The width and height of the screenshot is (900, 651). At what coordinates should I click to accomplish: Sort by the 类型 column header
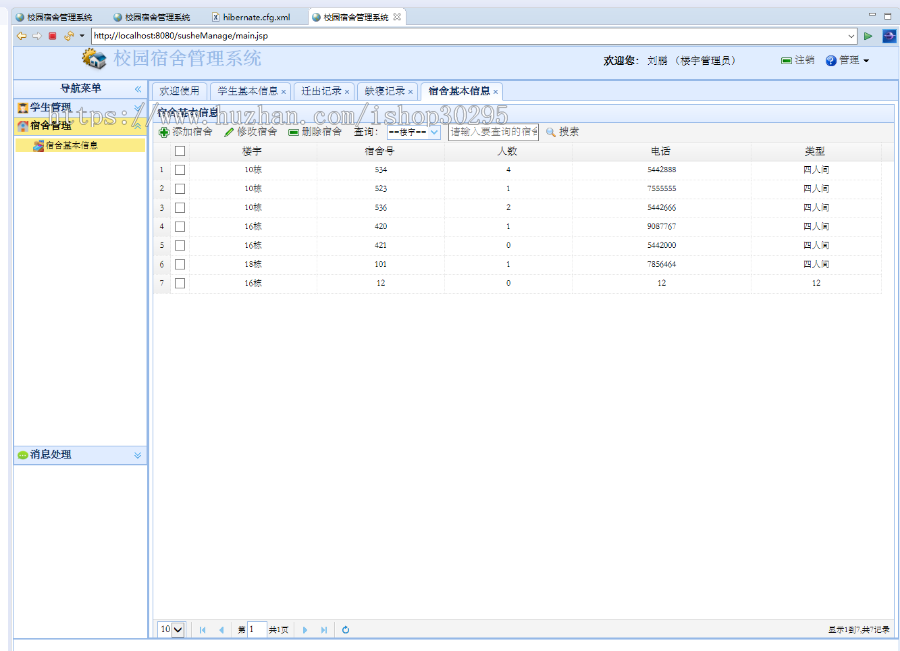[816, 152]
